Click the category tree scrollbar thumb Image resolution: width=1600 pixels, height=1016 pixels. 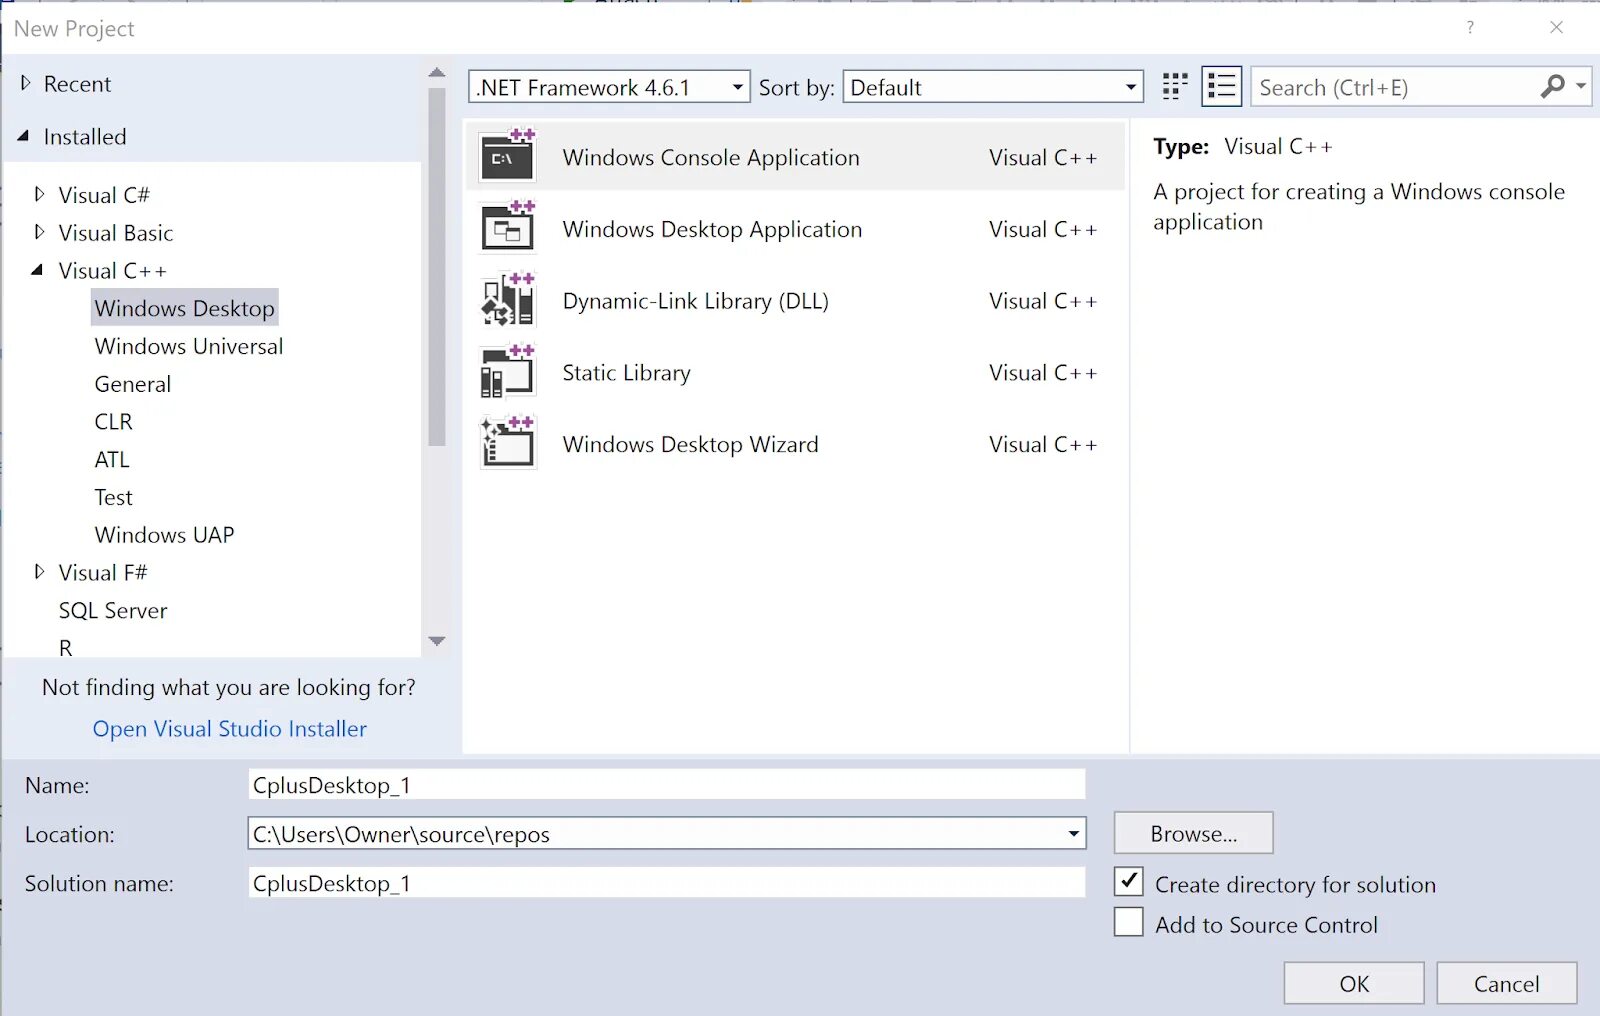tap(437, 266)
